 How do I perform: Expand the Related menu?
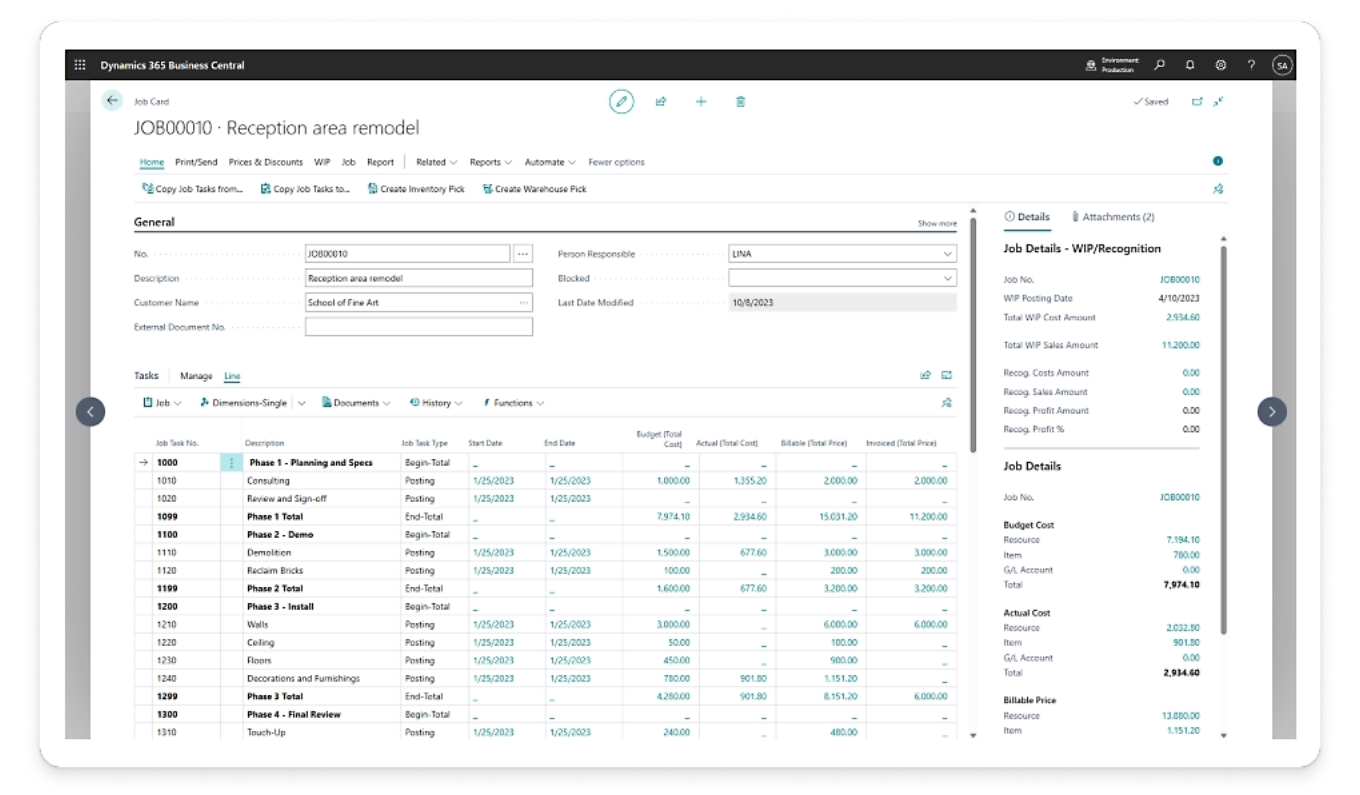click(436, 162)
